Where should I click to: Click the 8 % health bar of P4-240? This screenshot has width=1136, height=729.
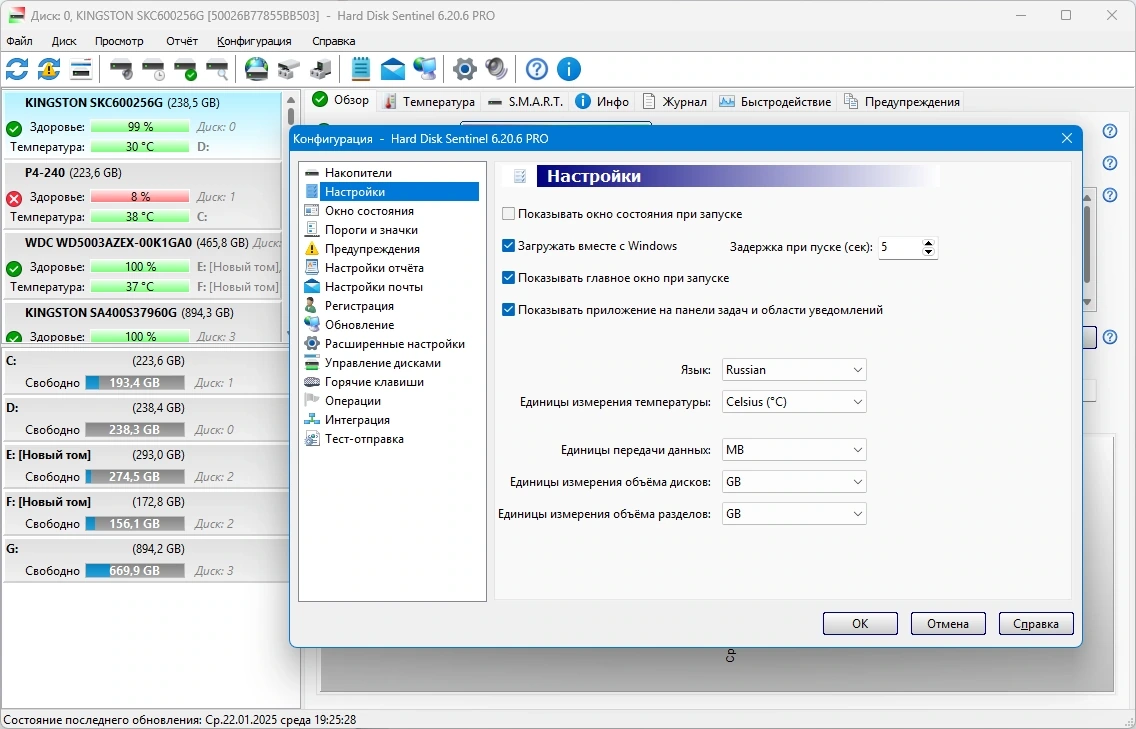(x=140, y=196)
